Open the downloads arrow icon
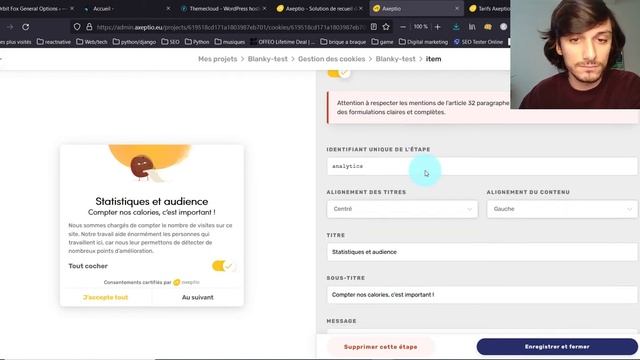This screenshot has height=360, width=640. (x=456, y=27)
